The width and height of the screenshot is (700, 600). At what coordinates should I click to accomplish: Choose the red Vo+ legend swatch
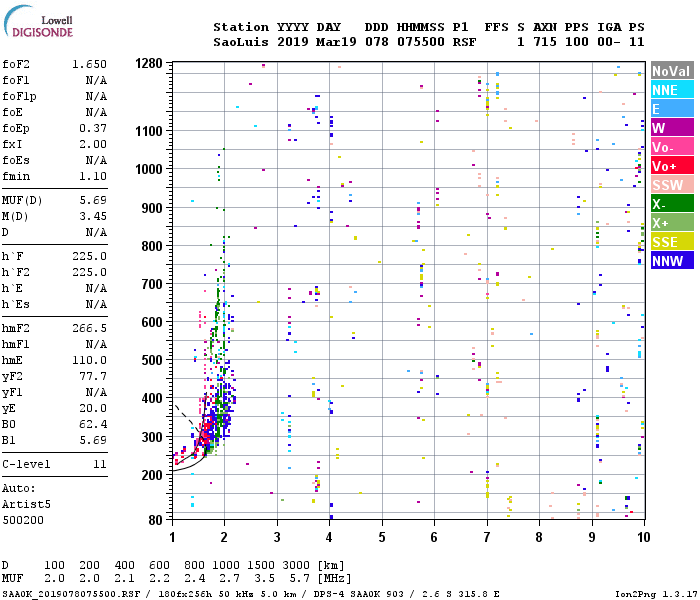670,166
